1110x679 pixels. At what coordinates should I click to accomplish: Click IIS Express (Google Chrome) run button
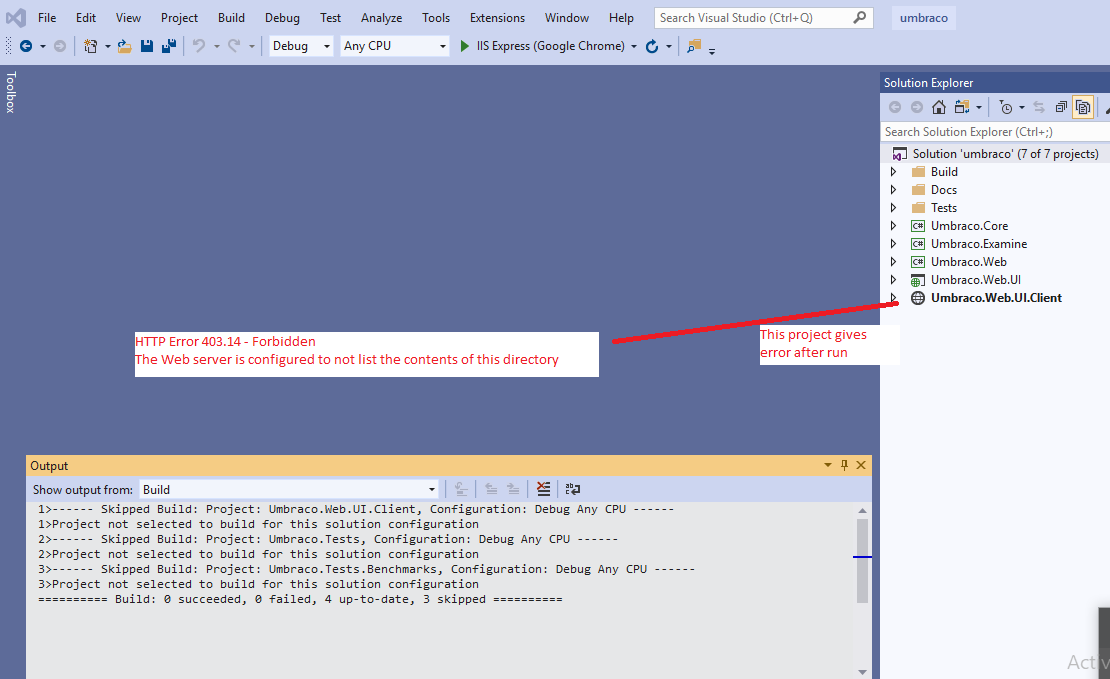(x=542, y=46)
